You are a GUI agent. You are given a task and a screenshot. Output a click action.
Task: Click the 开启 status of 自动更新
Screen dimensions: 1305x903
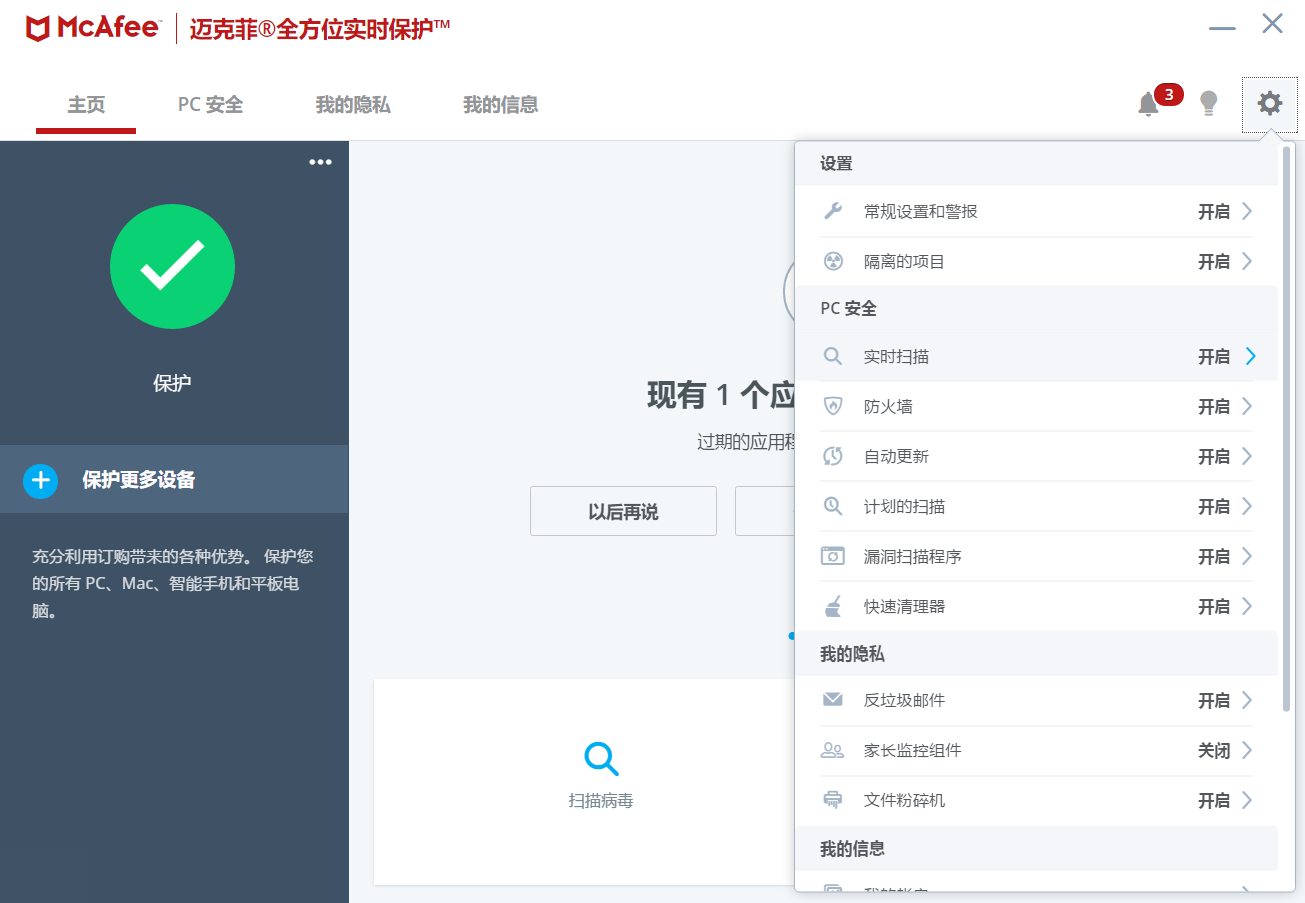point(1214,456)
